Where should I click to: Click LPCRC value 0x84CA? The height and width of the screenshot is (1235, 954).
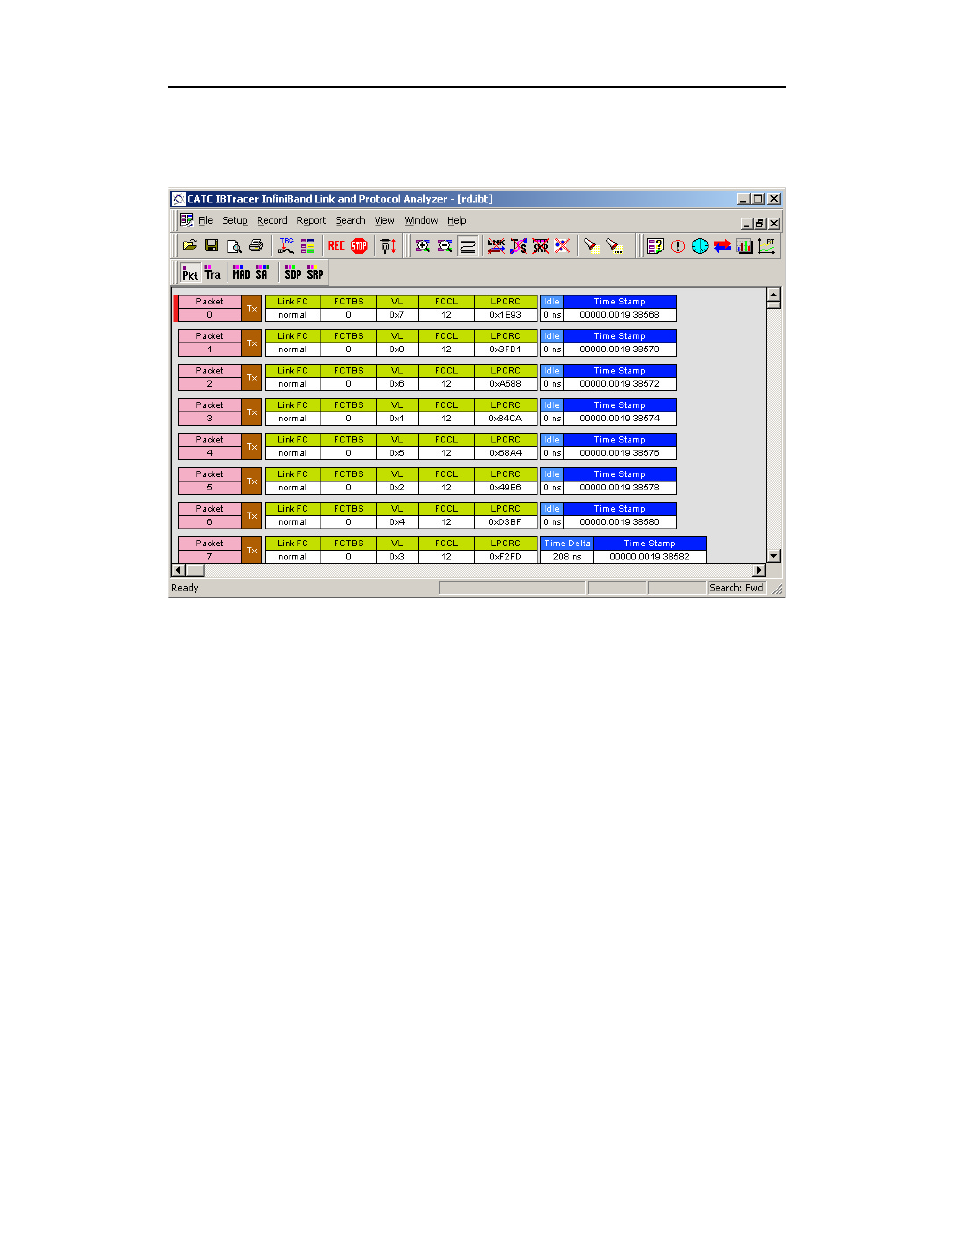[x=505, y=419]
